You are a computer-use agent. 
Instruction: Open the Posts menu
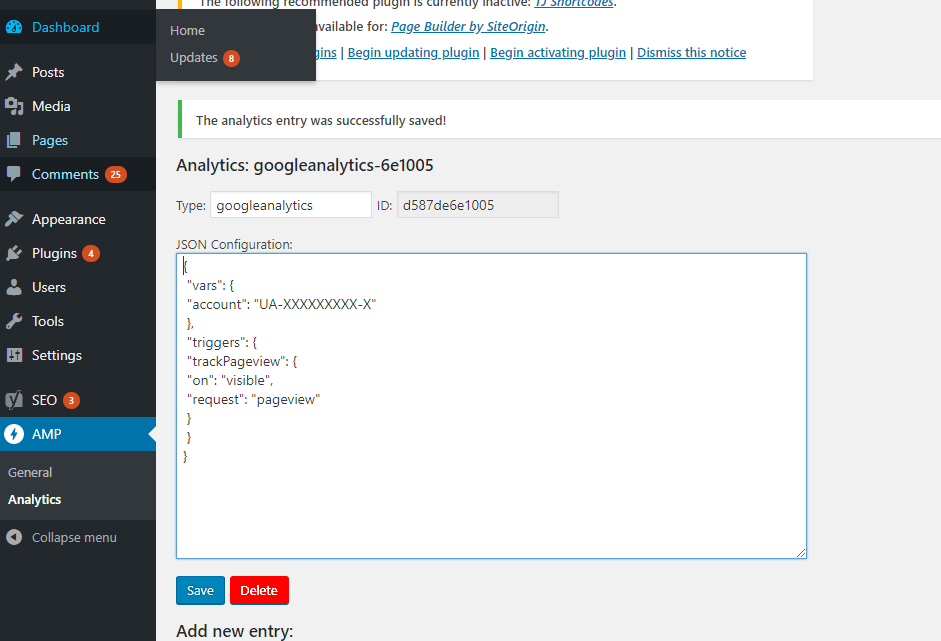78,72
